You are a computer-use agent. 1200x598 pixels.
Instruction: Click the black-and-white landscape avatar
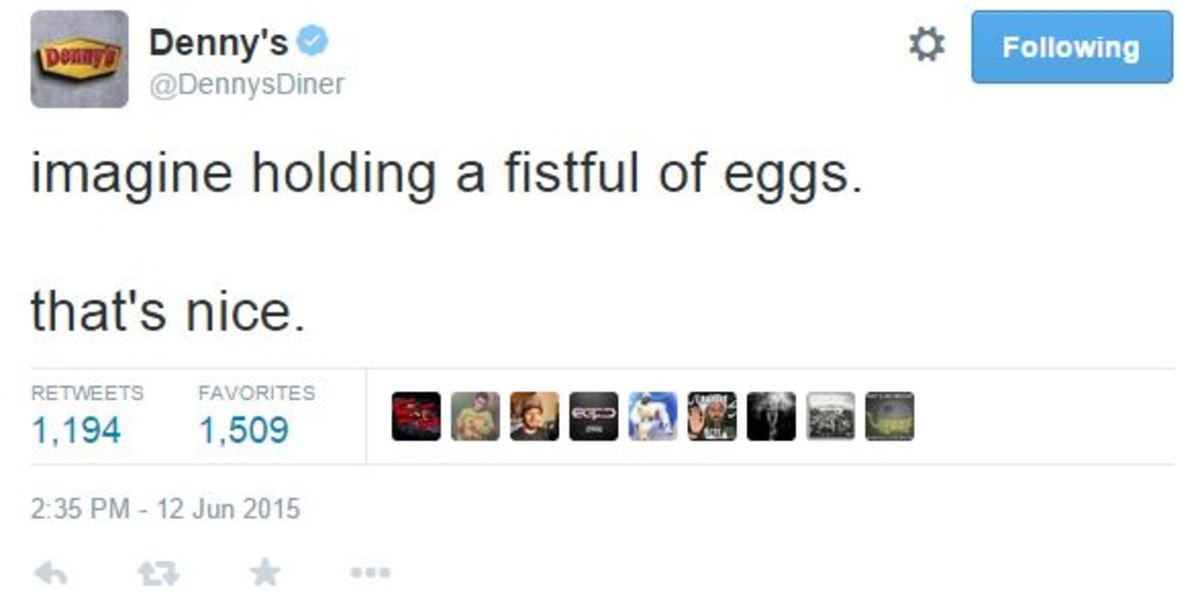click(x=831, y=416)
